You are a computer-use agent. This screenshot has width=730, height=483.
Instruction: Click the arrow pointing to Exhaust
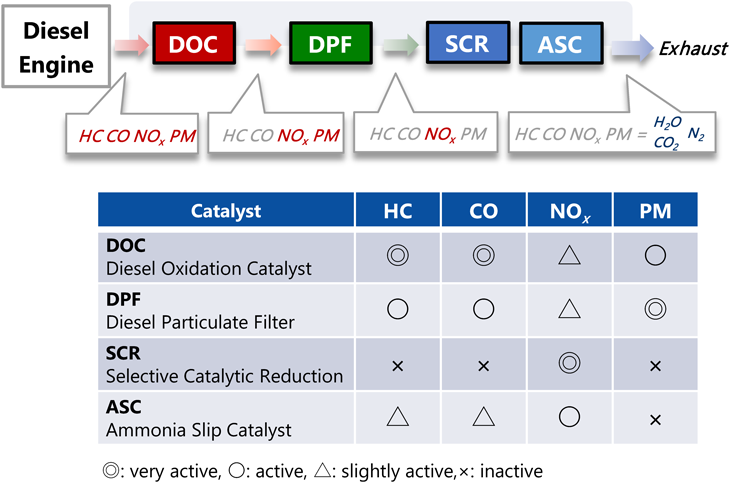(633, 48)
